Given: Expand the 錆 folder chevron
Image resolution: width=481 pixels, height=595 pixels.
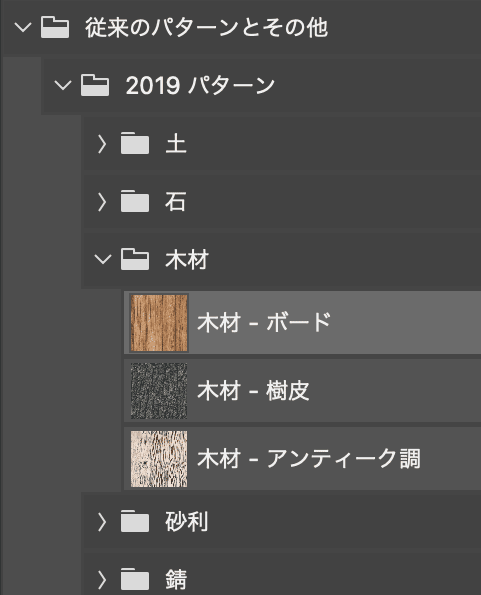Looking at the screenshot, I should (102, 580).
